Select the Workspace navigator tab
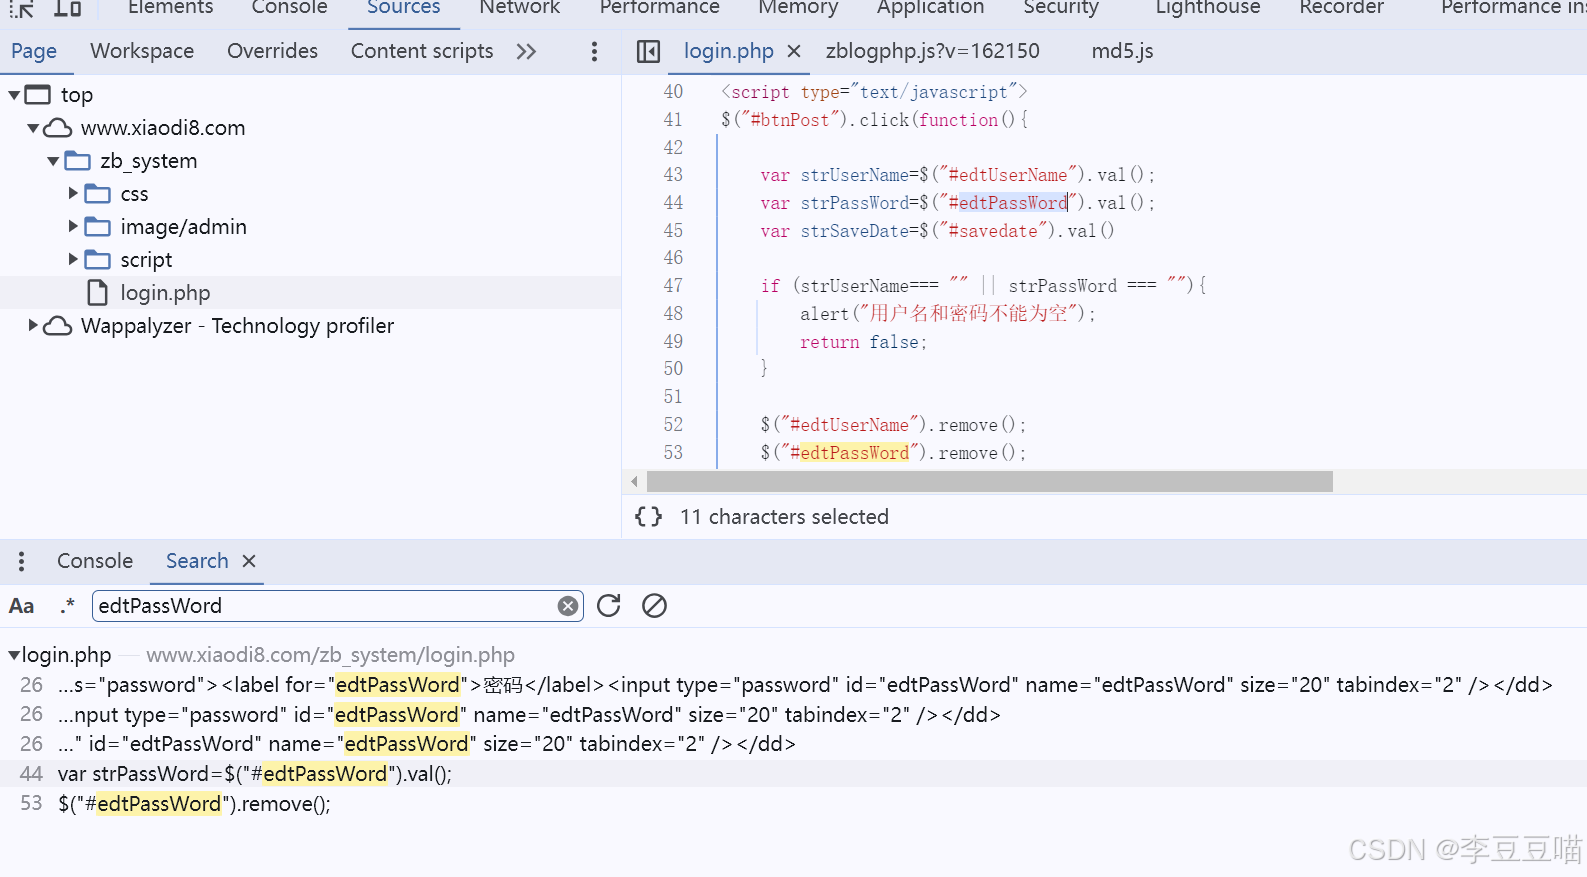Screen dimensions: 1587x877 tap(142, 51)
